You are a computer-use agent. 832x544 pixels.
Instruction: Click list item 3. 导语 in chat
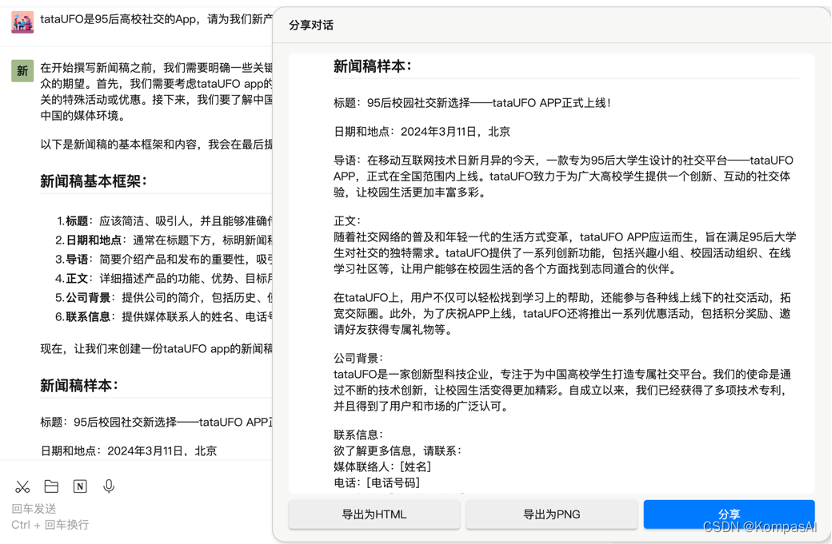[164, 259]
